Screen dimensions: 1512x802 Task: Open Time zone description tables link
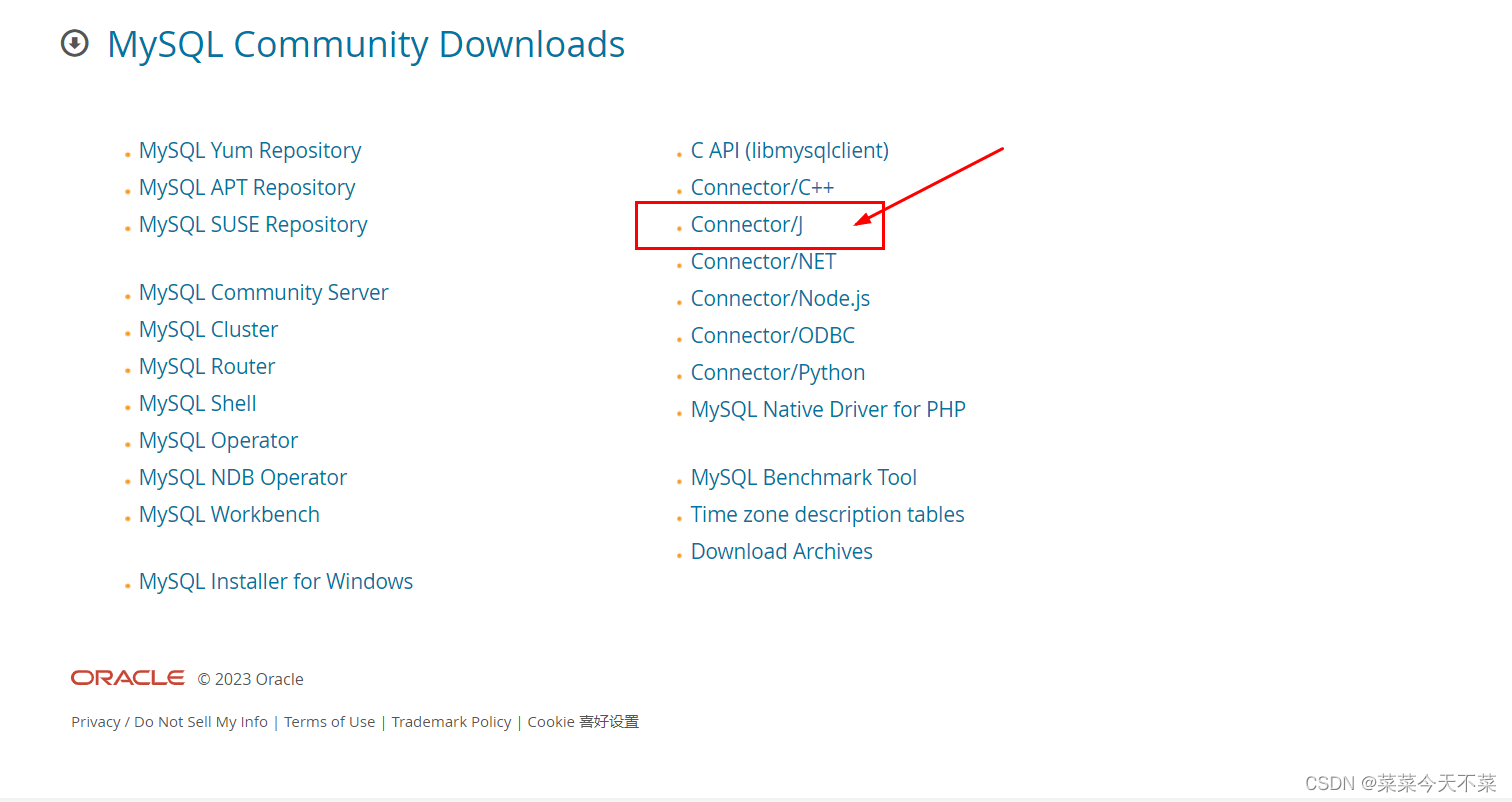click(828, 515)
